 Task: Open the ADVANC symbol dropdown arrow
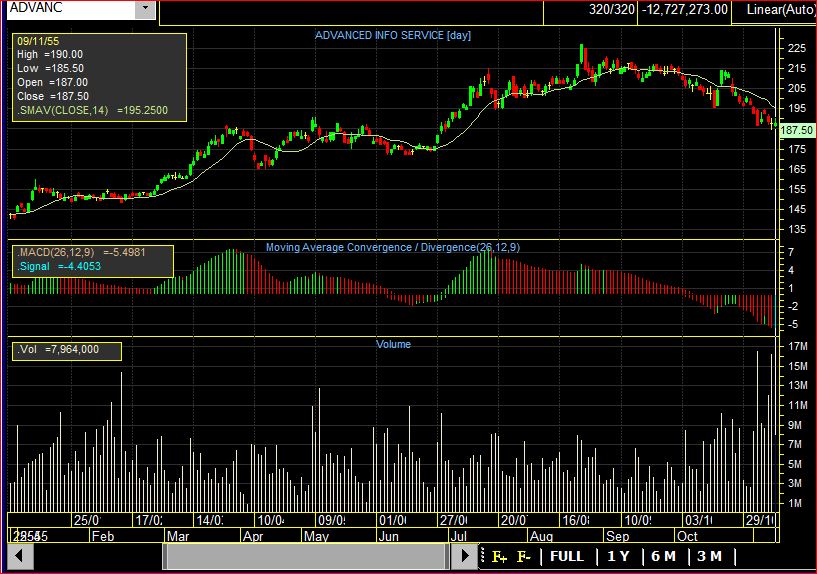click(x=145, y=9)
